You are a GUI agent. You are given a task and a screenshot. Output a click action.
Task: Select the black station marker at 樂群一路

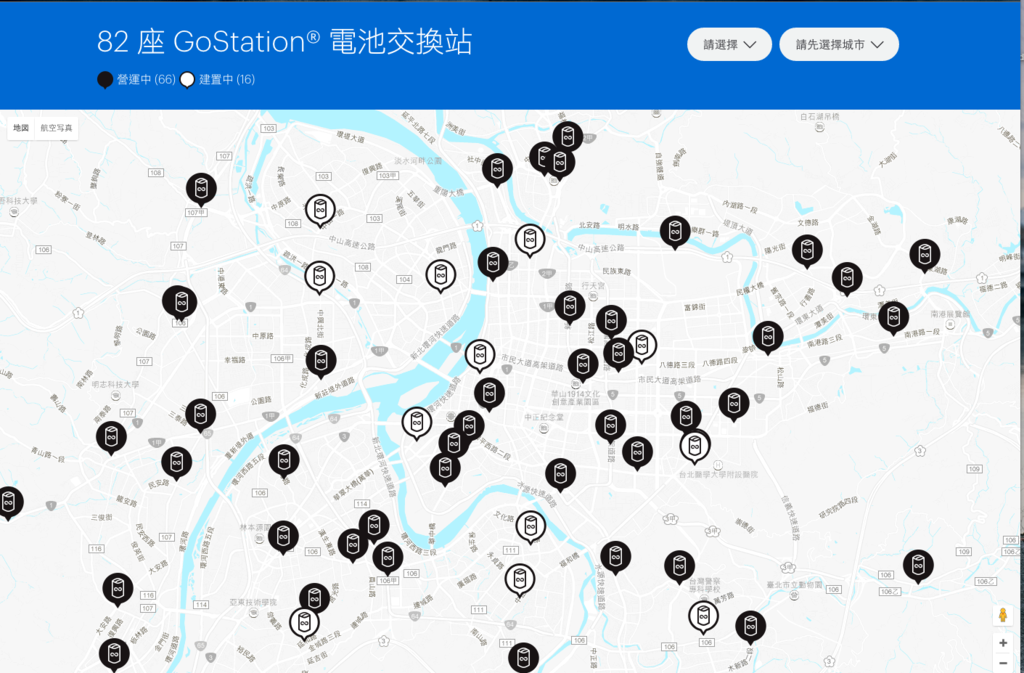click(675, 232)
